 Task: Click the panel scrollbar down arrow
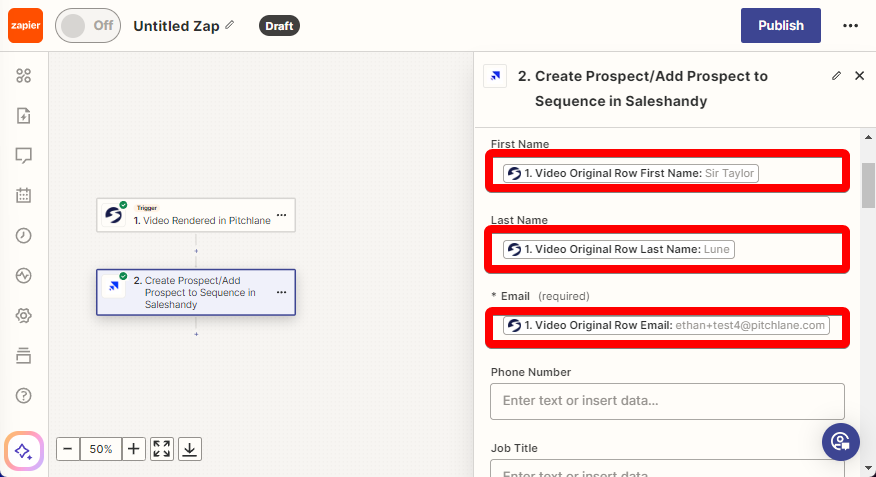[868, 468]
